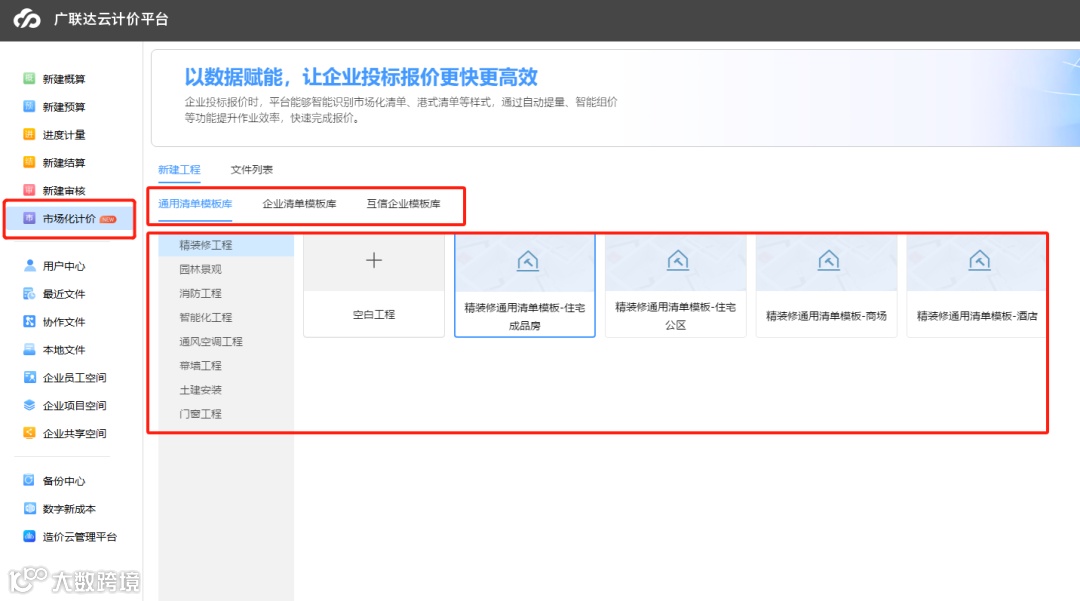
Task: Click the 新建预算 sidebar icon
Action: 29,106
